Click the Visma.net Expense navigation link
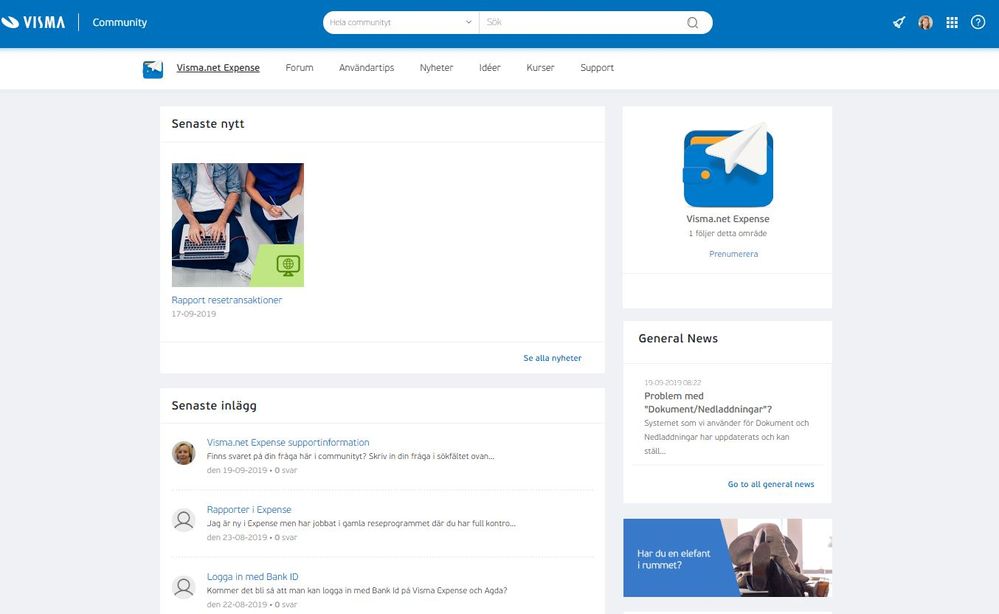Image resolution: width=999 pixels, height=614 pixels. coord(218,68)
